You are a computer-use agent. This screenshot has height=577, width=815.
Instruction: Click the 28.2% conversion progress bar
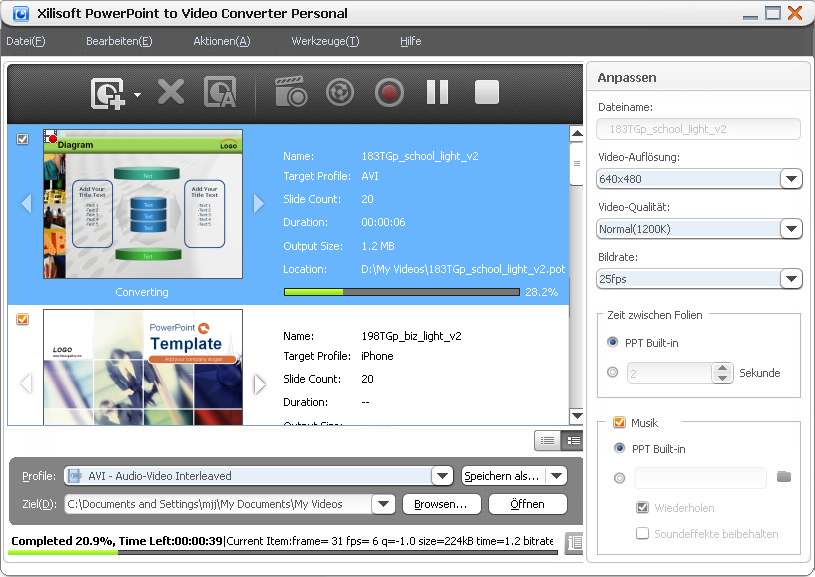(x=402, y=292)
